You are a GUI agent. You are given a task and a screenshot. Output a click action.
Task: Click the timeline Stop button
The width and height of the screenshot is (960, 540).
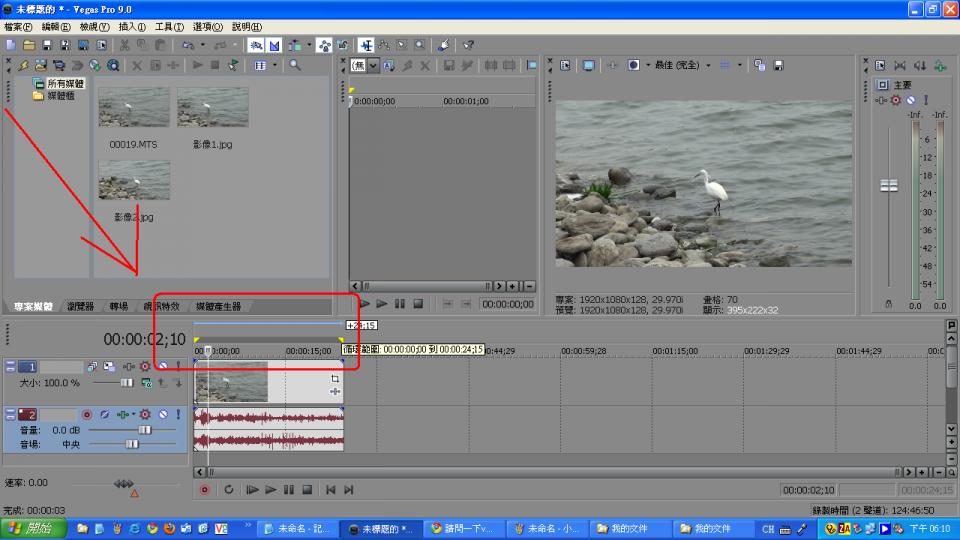pyautogui.click(x=308, y=490)
